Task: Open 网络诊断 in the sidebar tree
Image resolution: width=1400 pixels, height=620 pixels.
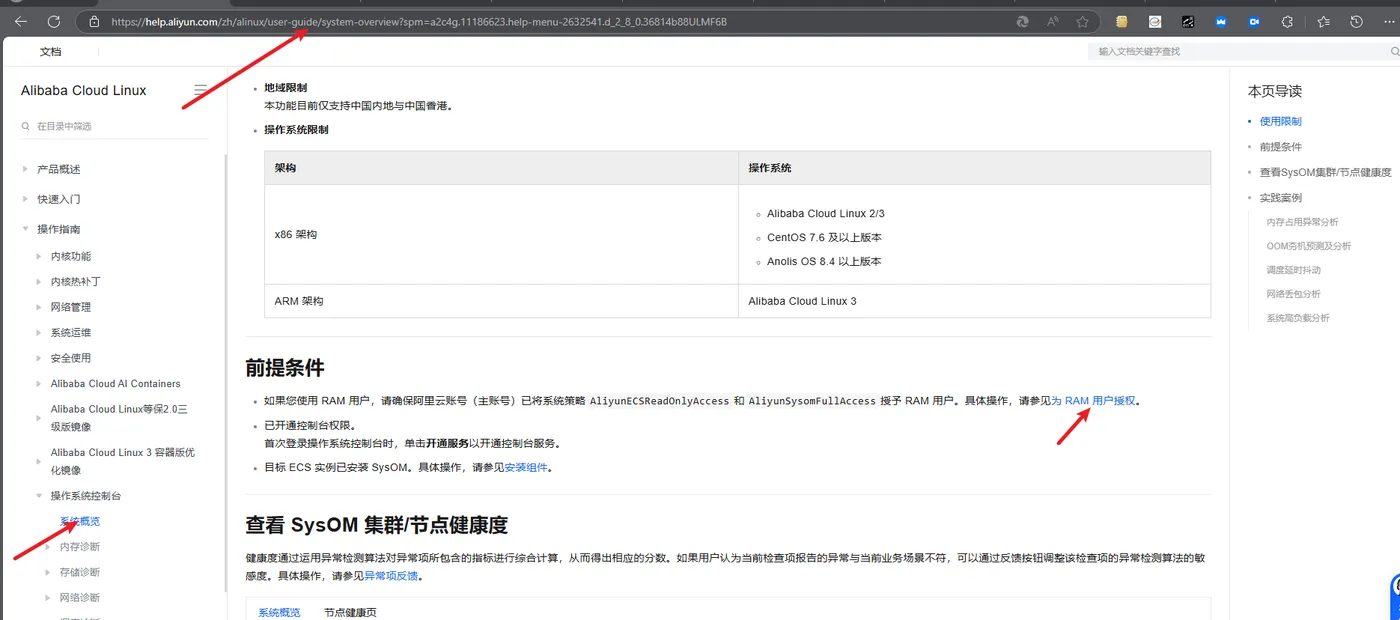Action: pos(80,598)
